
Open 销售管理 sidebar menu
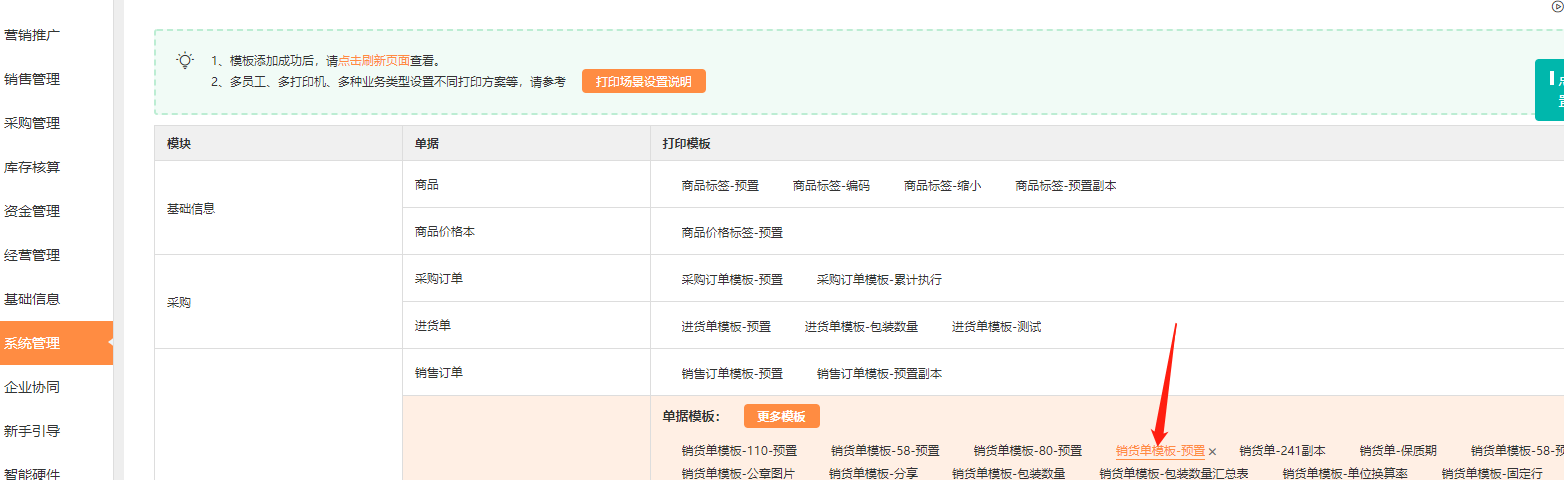(x=32, y=79)
